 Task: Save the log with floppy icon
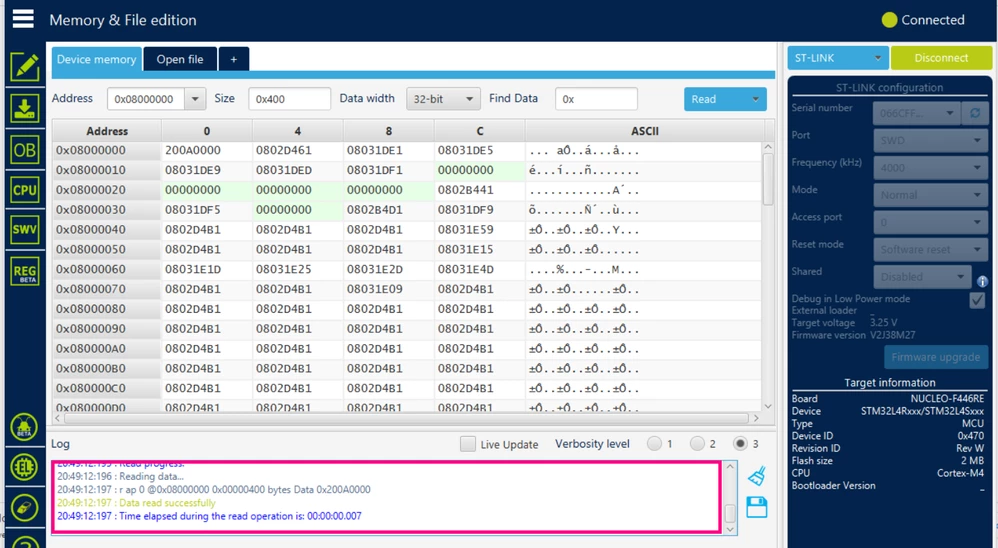point(757,507)
